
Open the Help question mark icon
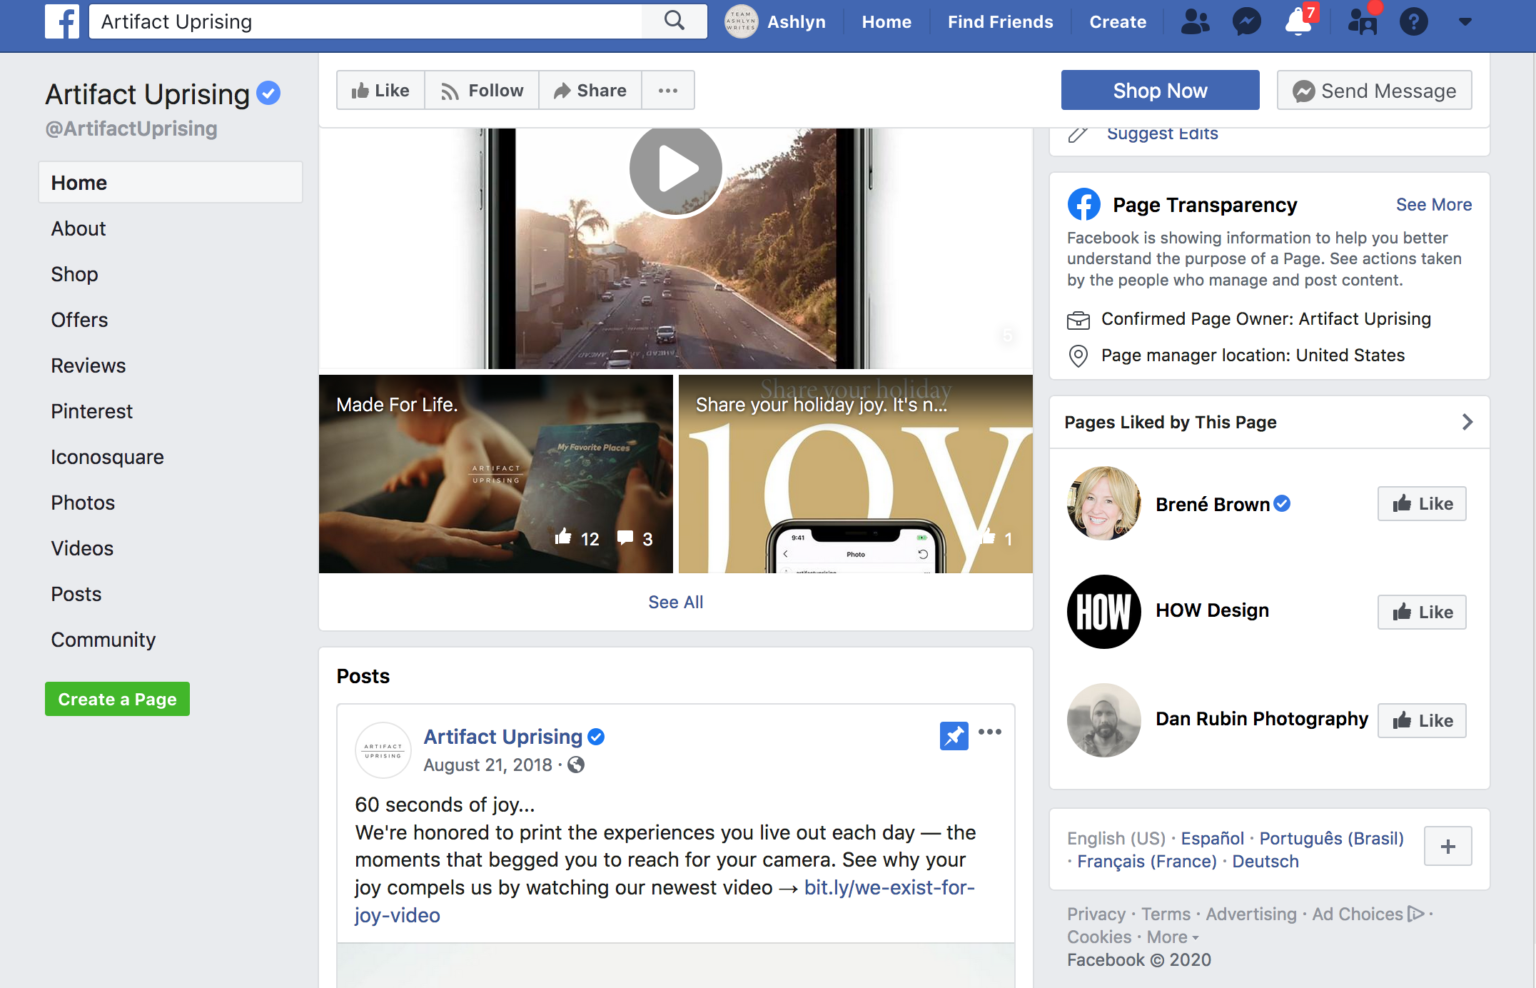(x=1413, y=21)
